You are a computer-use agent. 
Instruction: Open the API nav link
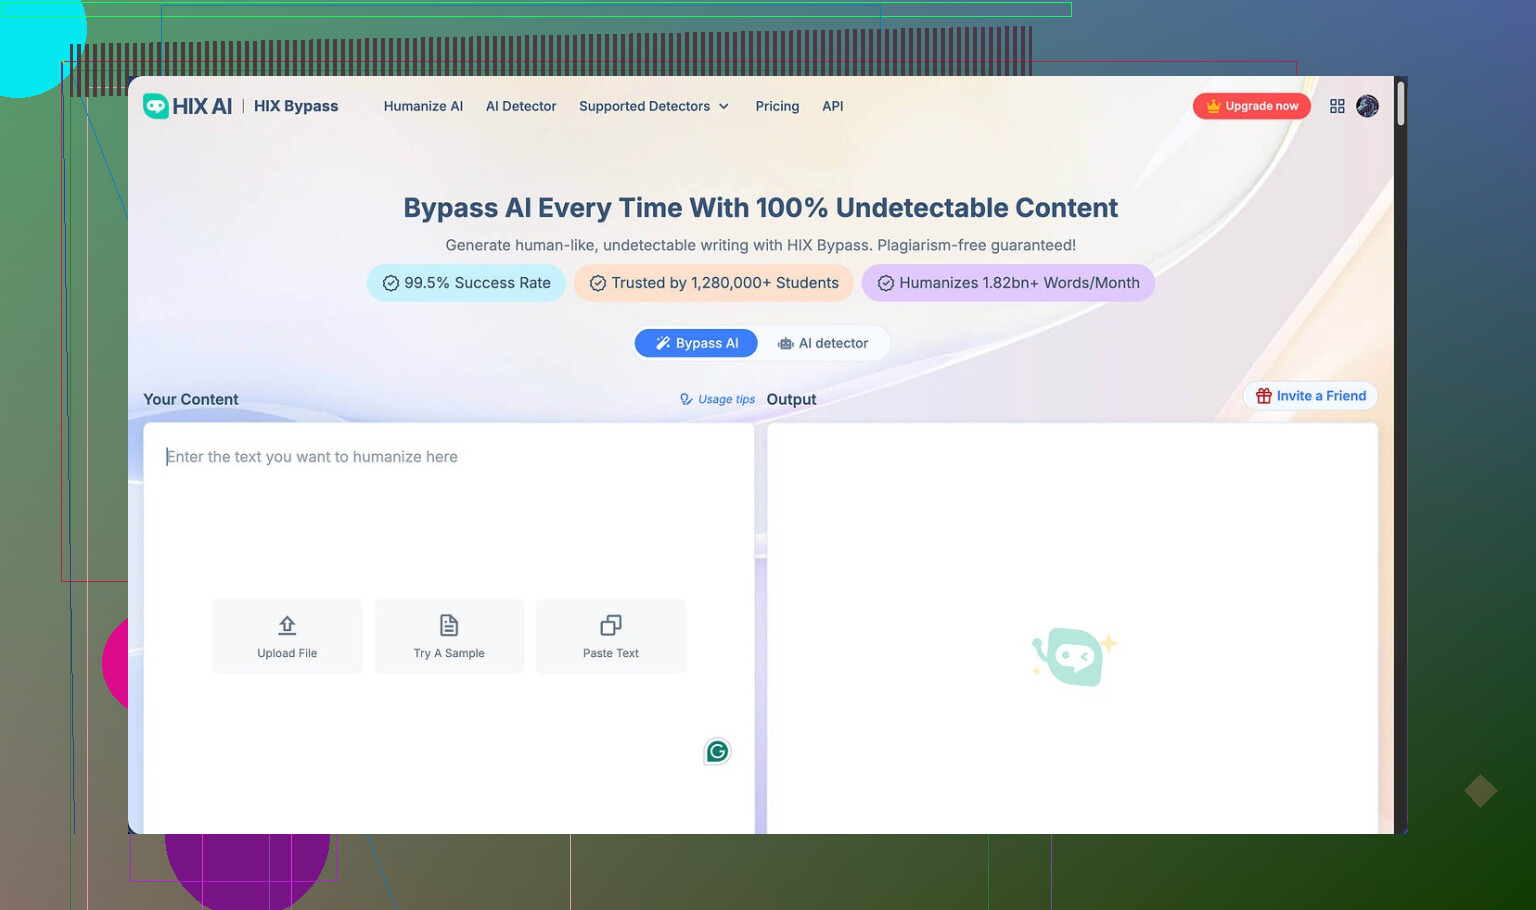(832, 106)
